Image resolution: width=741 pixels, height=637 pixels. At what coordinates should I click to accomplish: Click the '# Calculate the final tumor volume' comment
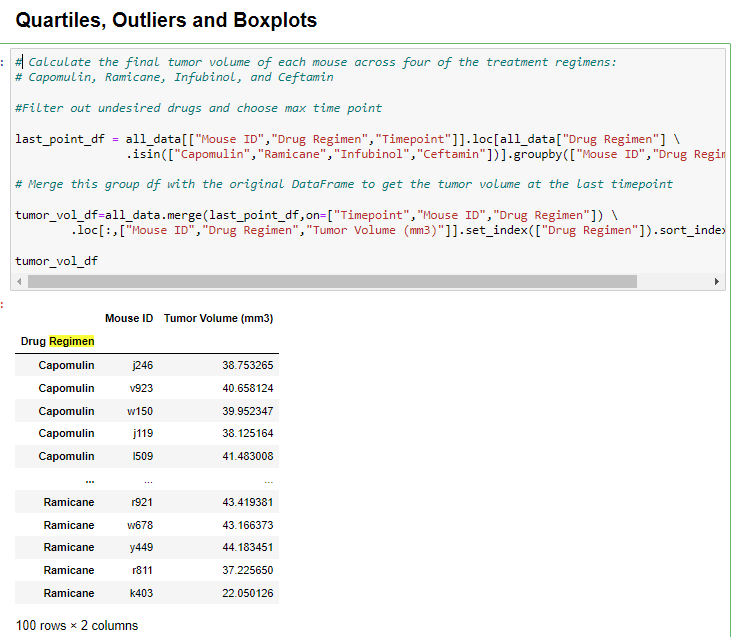(x=316, y=62)
